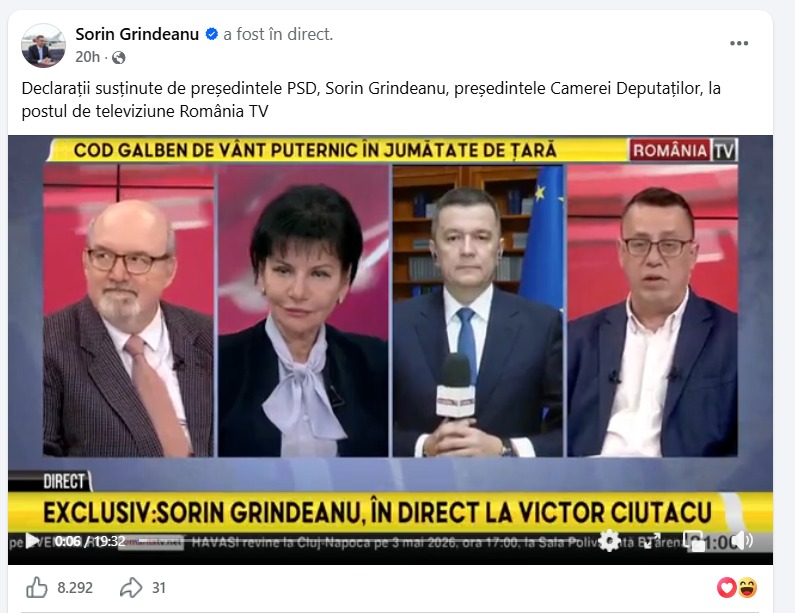Share the post using arrow icon
This screenshot has width=795, height=613.
pos(131,588)
